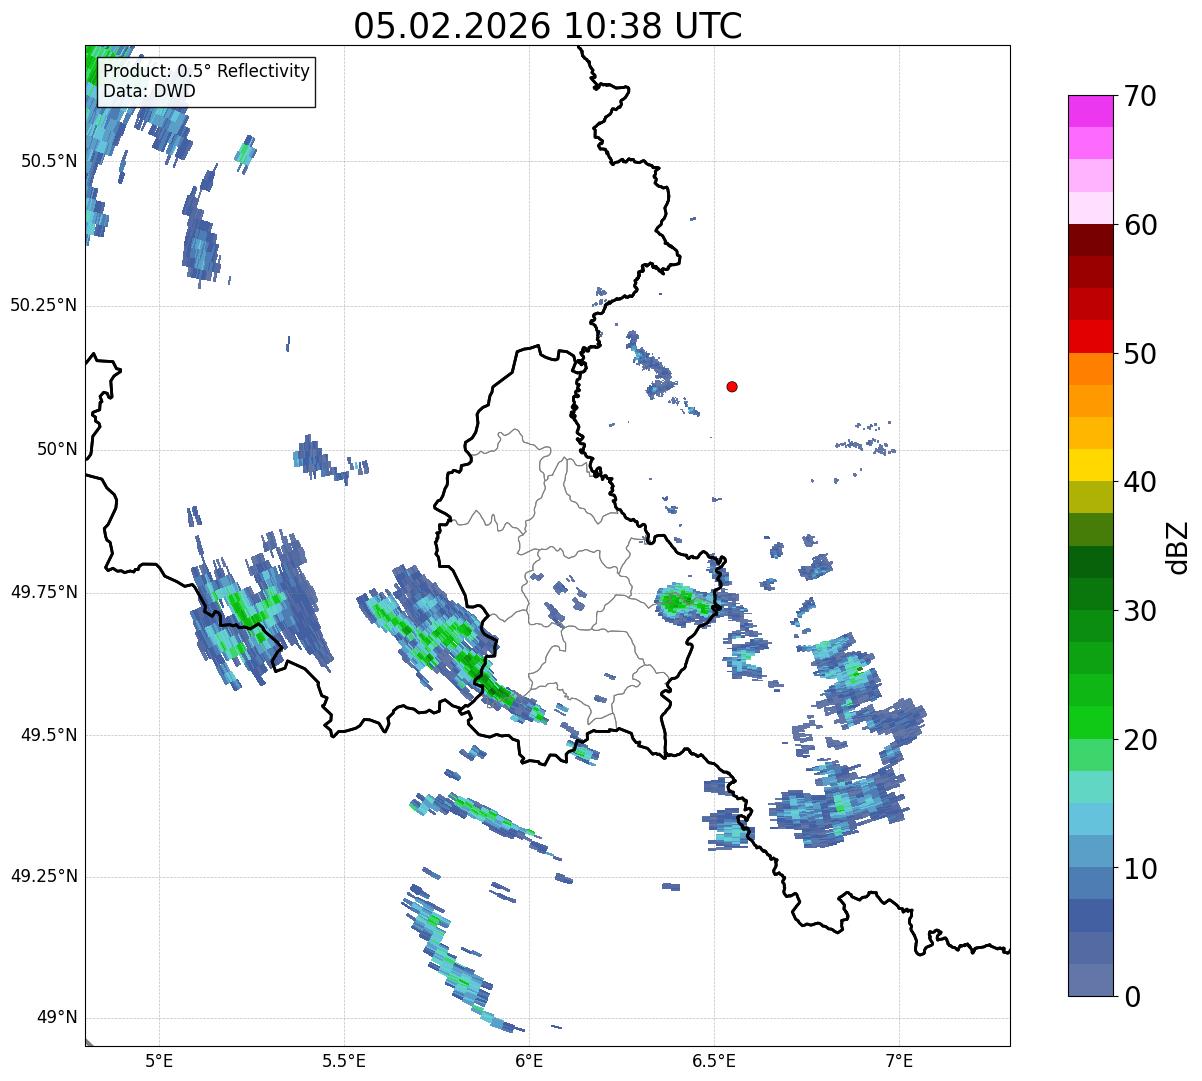Click the 49.25°N latitude label
The height and width of the screenshot is (1081, 1202).
pyautogui.click(x=43, y=877)
